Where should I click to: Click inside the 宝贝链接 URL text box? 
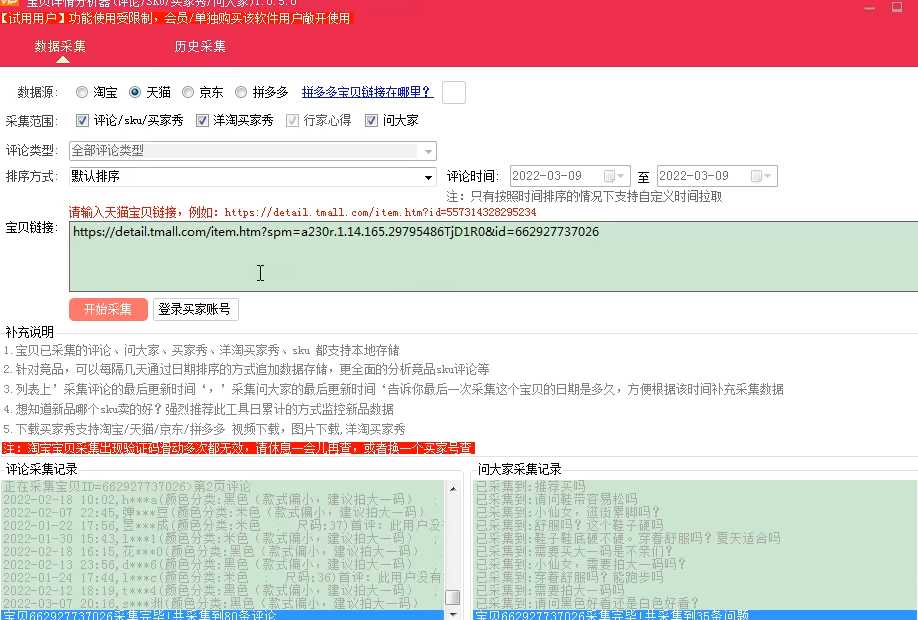click(x=494, y=256)
